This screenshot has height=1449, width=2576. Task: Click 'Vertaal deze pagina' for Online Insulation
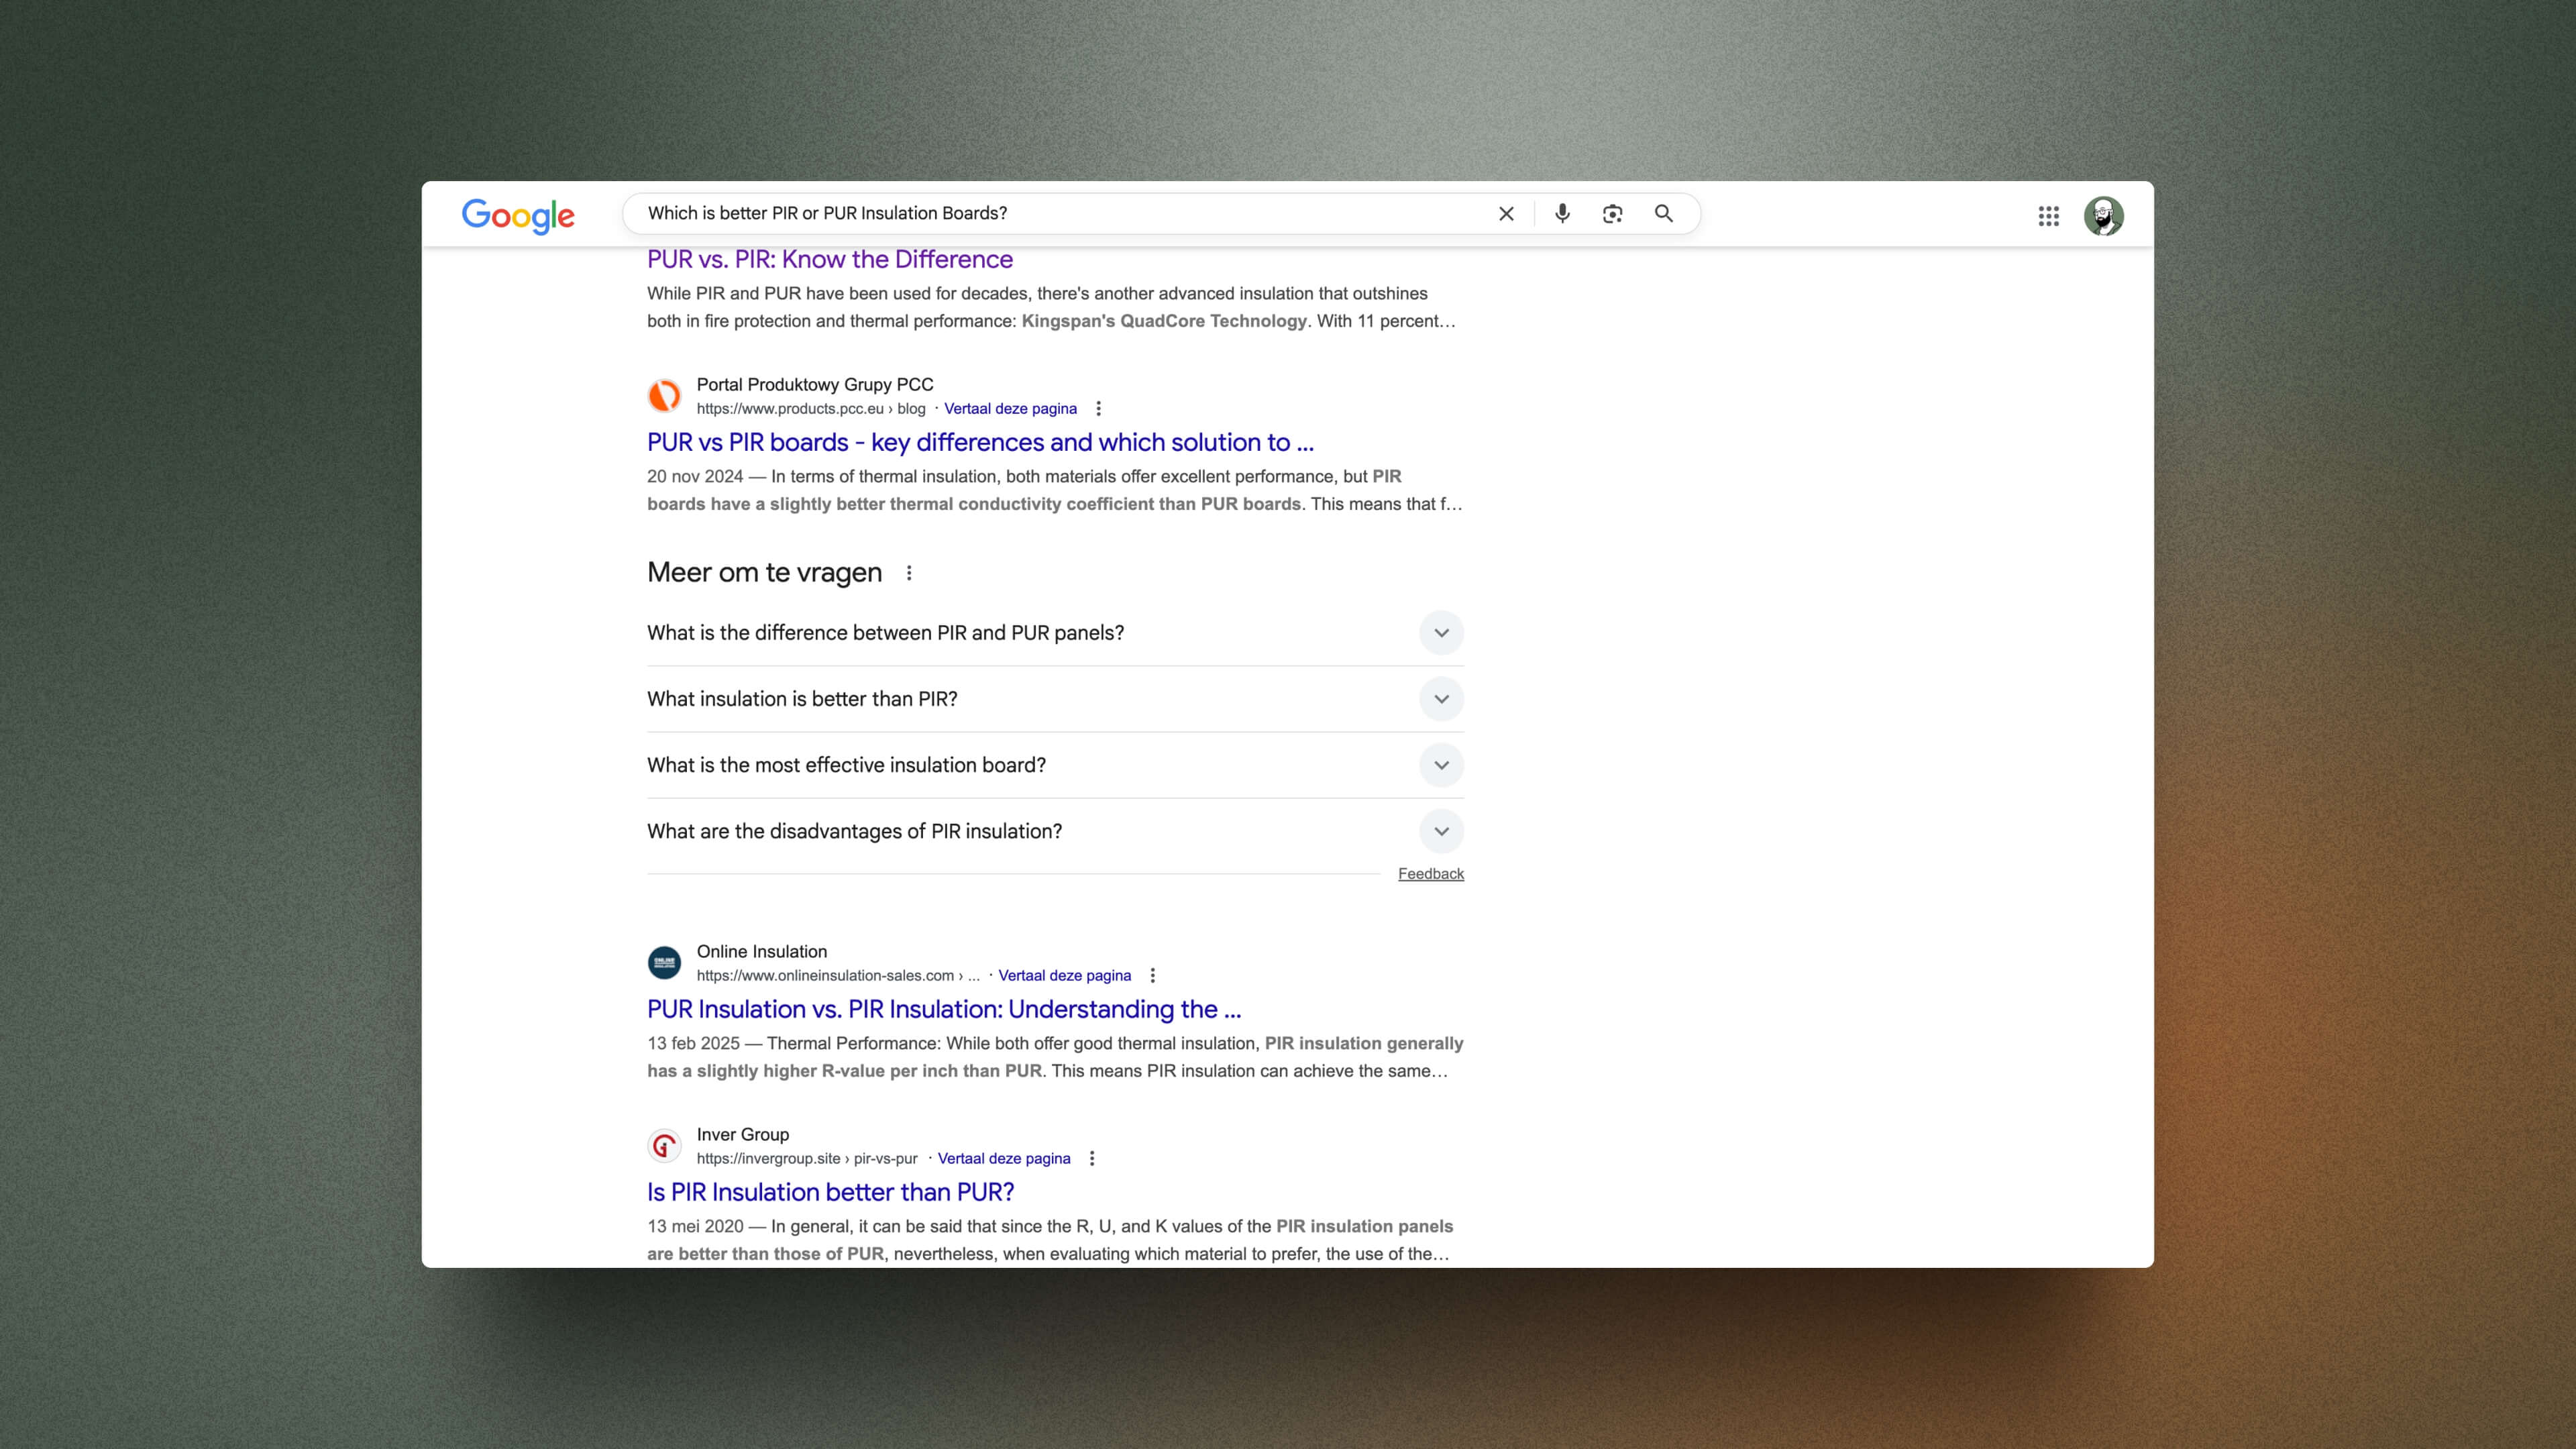pos(1064,976)
